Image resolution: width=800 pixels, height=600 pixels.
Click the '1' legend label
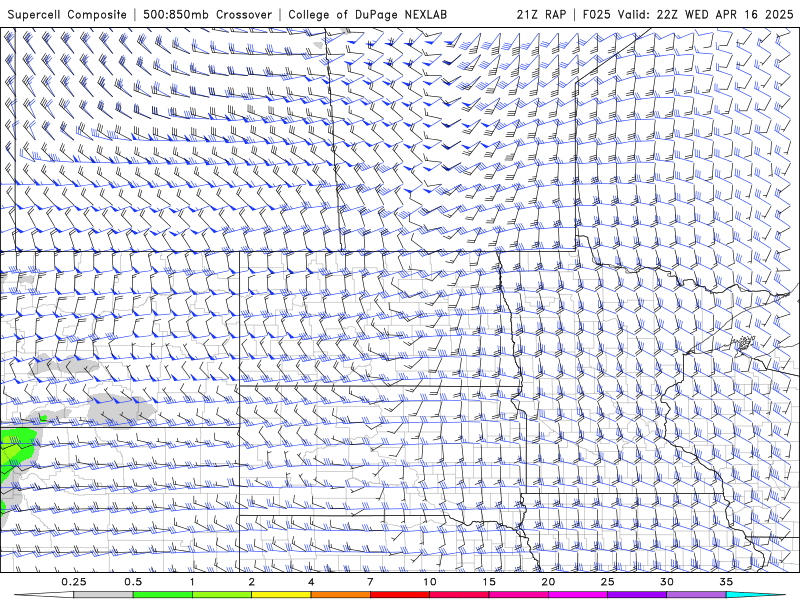click(192, 582)
